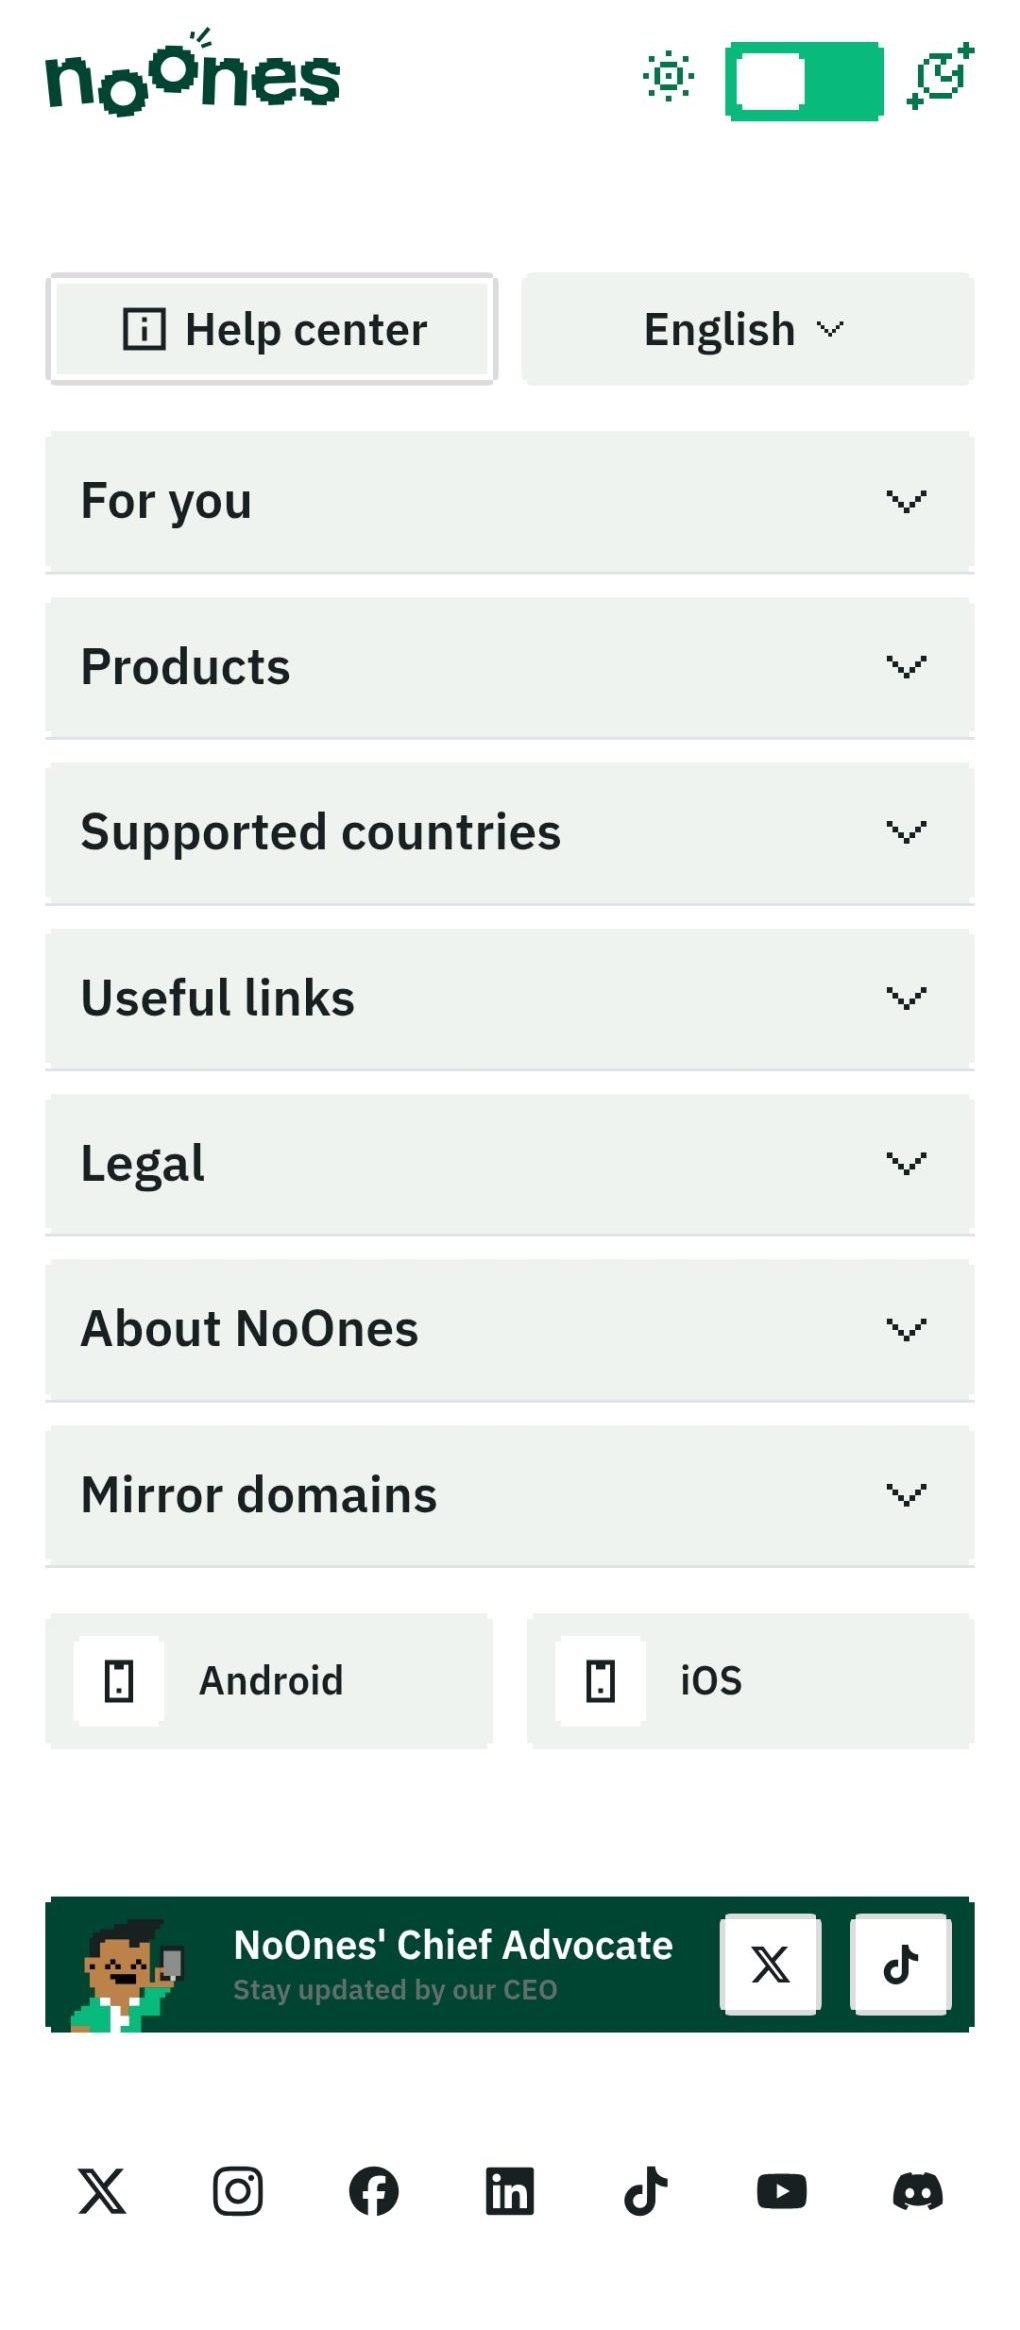Open the Android app download
Viewport: 1020px width, 2330px height.
269,1681
